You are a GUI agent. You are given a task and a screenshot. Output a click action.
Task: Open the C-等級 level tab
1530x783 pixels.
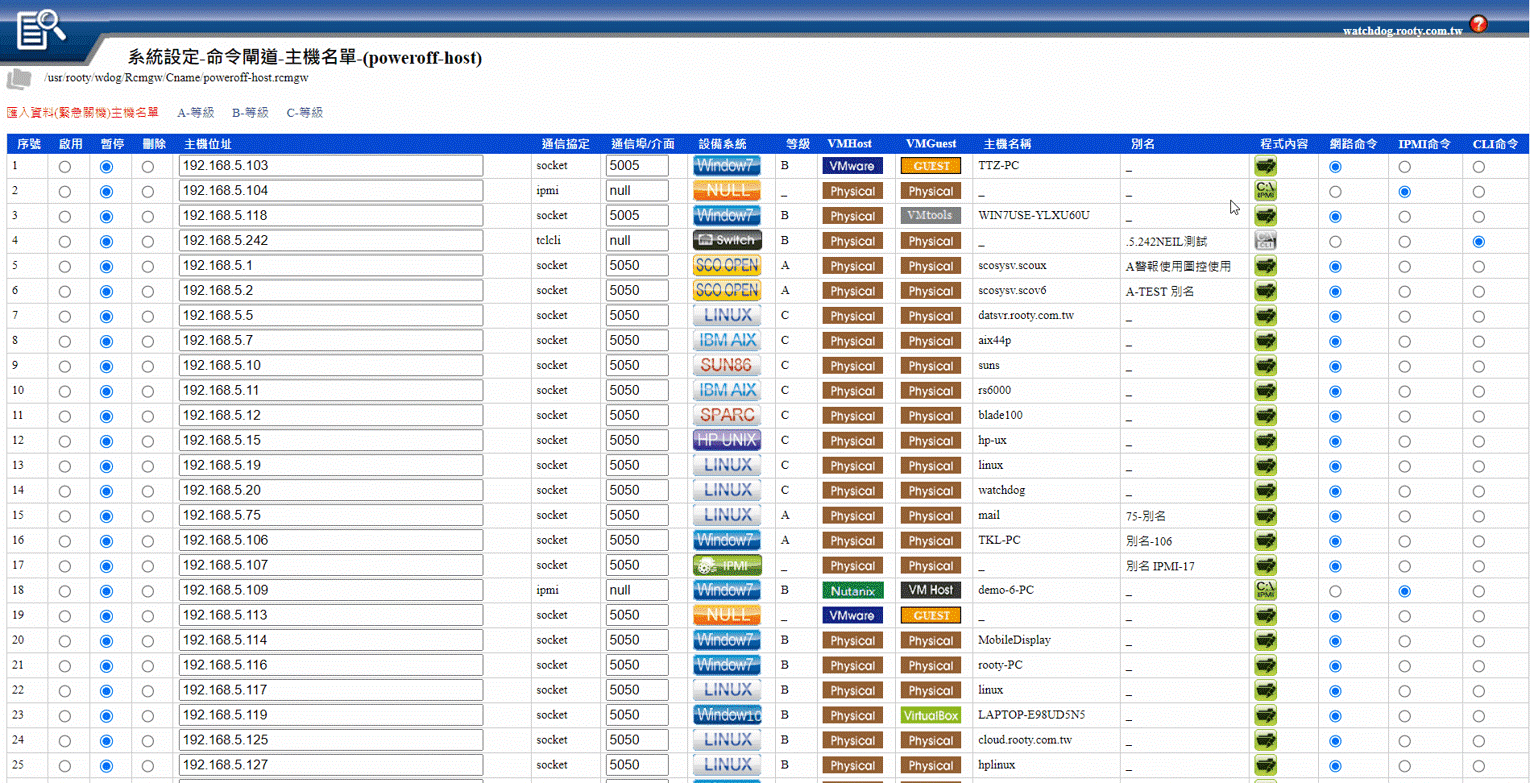305,113
